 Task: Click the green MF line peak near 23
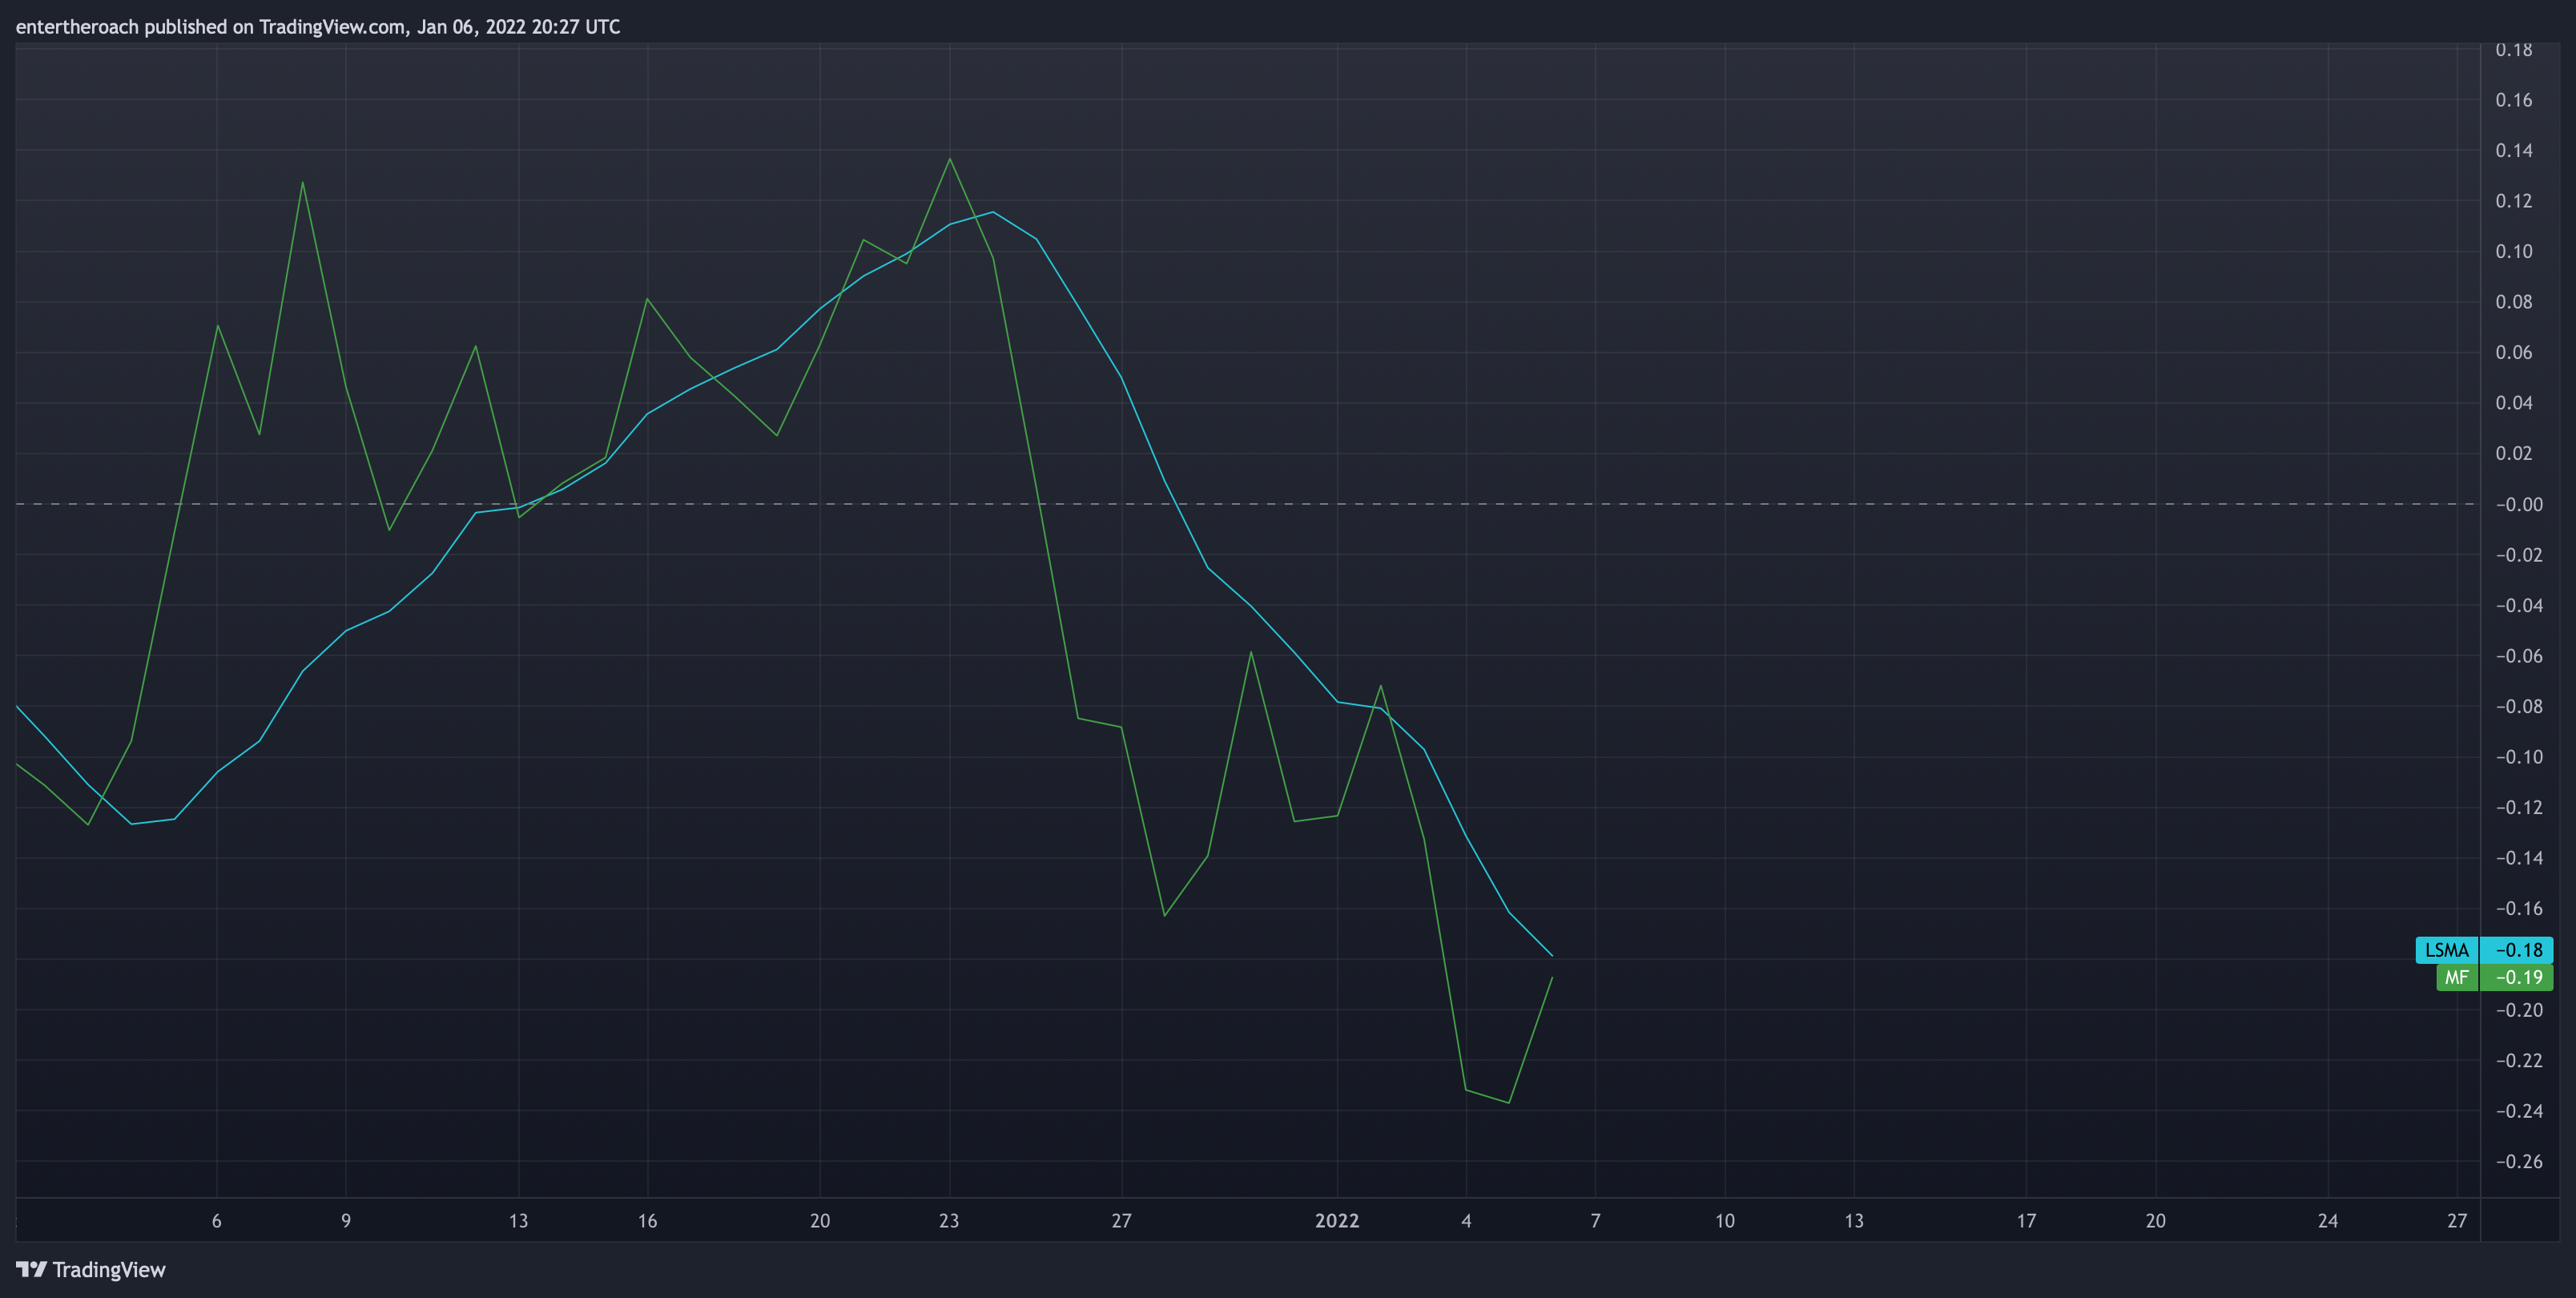tap(949, 159)
